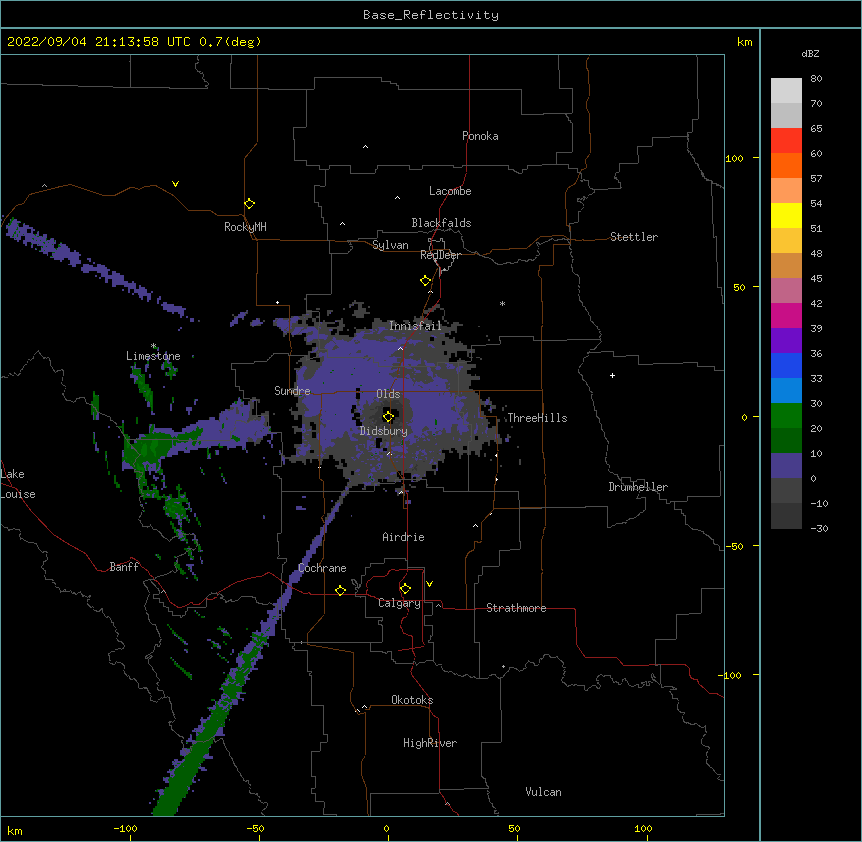Click the Sundre city label
The height and width of the screenshot is (842, 862).
click(292, 391)
